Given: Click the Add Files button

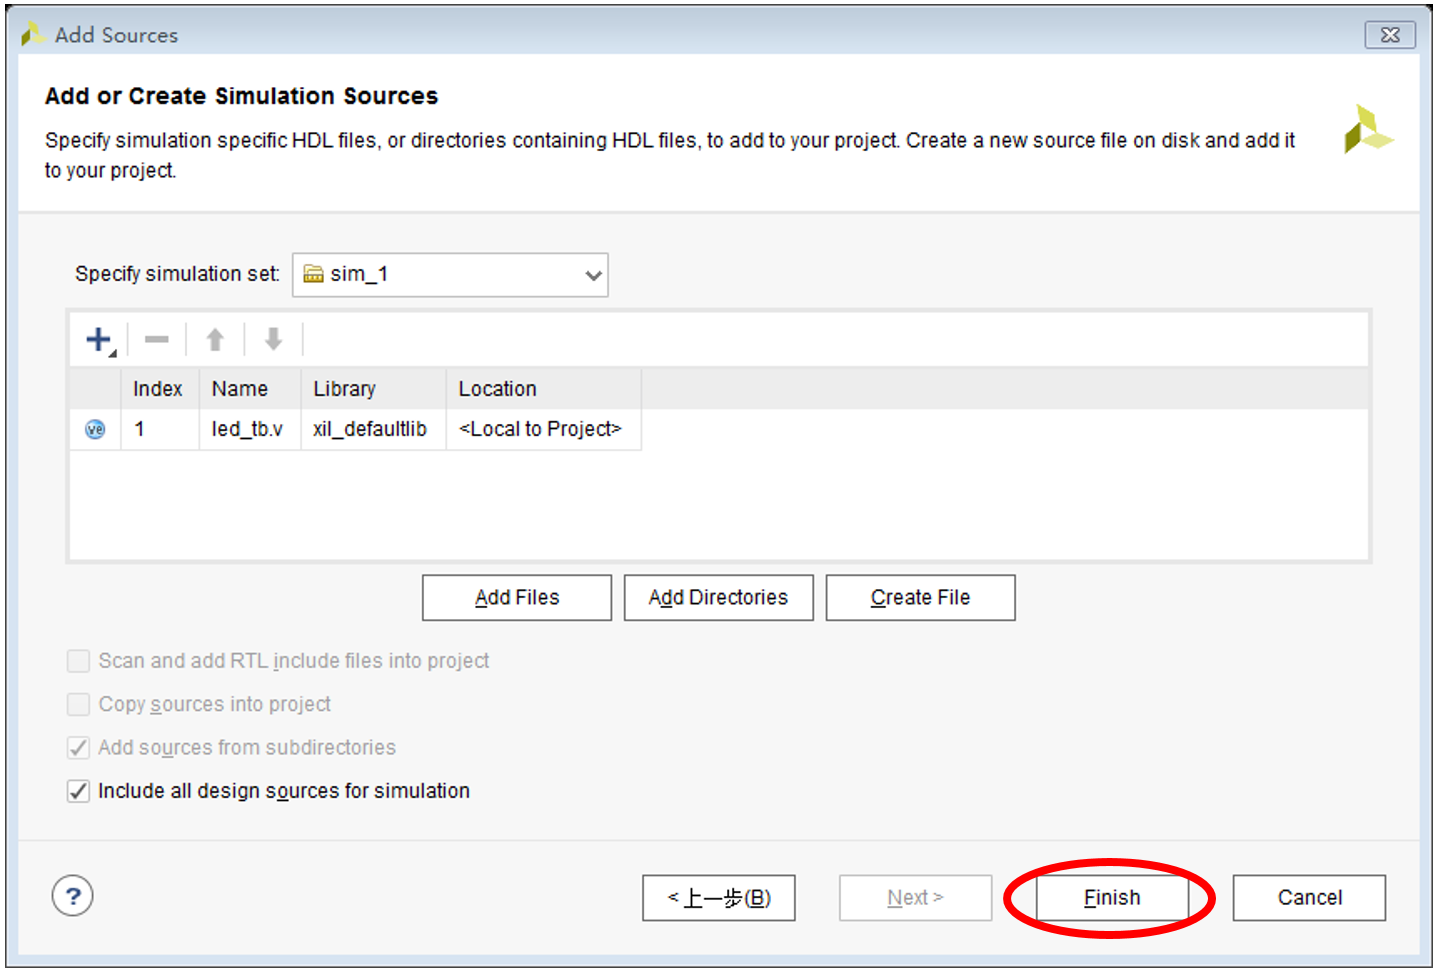Looking at the screenshot, I should (x=517, y=597).
